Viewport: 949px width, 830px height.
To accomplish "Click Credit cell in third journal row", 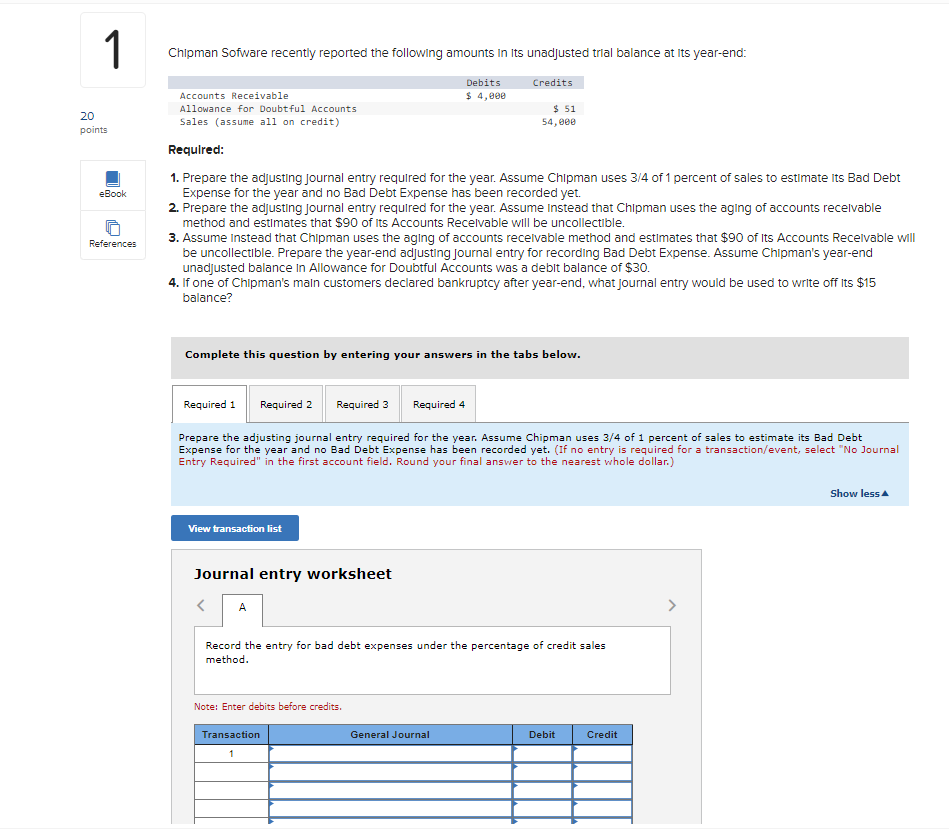I will click(x=602, y=790).
